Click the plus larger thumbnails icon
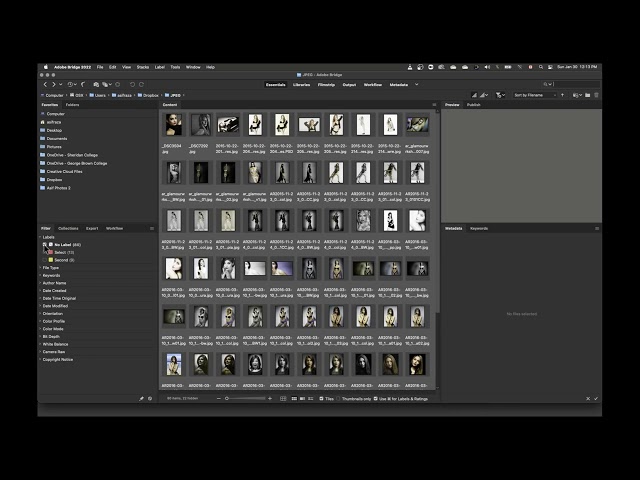Viewport: 640px width, 480px height. (270, 398)
